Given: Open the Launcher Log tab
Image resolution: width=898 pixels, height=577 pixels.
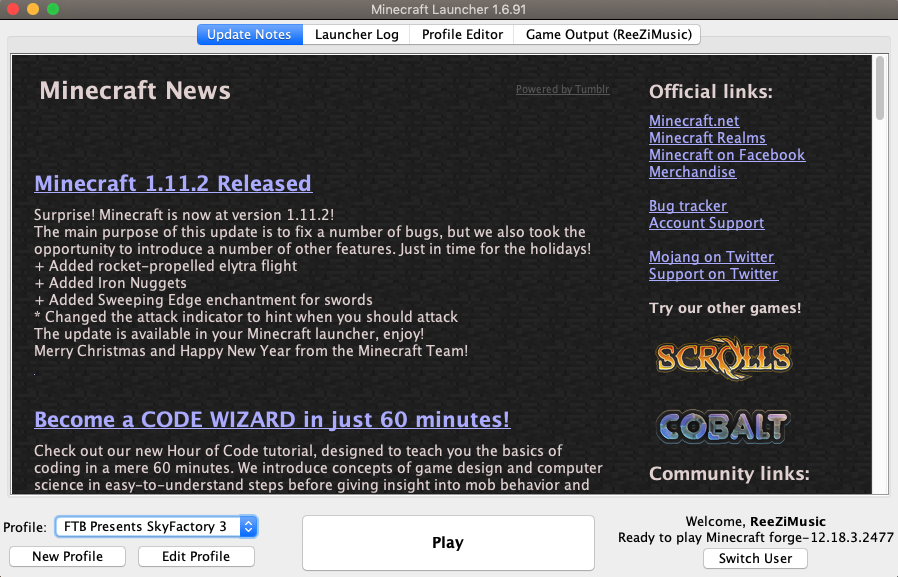Looking at the screenshot, I should [356, 34].
